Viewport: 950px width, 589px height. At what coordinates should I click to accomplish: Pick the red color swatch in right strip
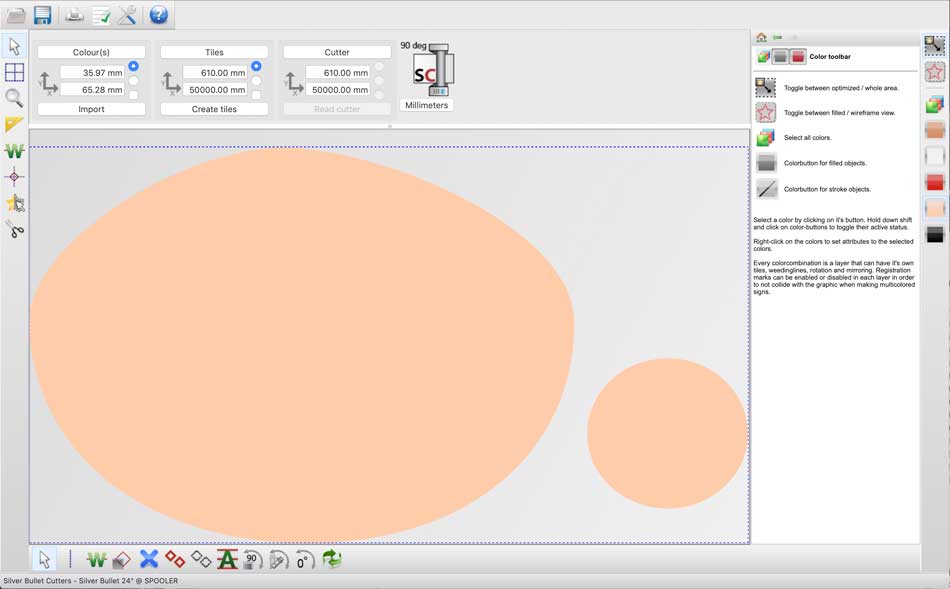pos(934,182)
